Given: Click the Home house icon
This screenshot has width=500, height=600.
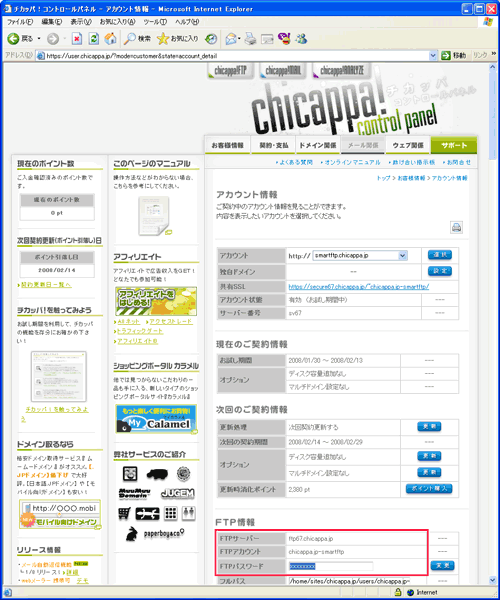Looking at the screenshot, I should pyautogui.click(x=110, y=38).
